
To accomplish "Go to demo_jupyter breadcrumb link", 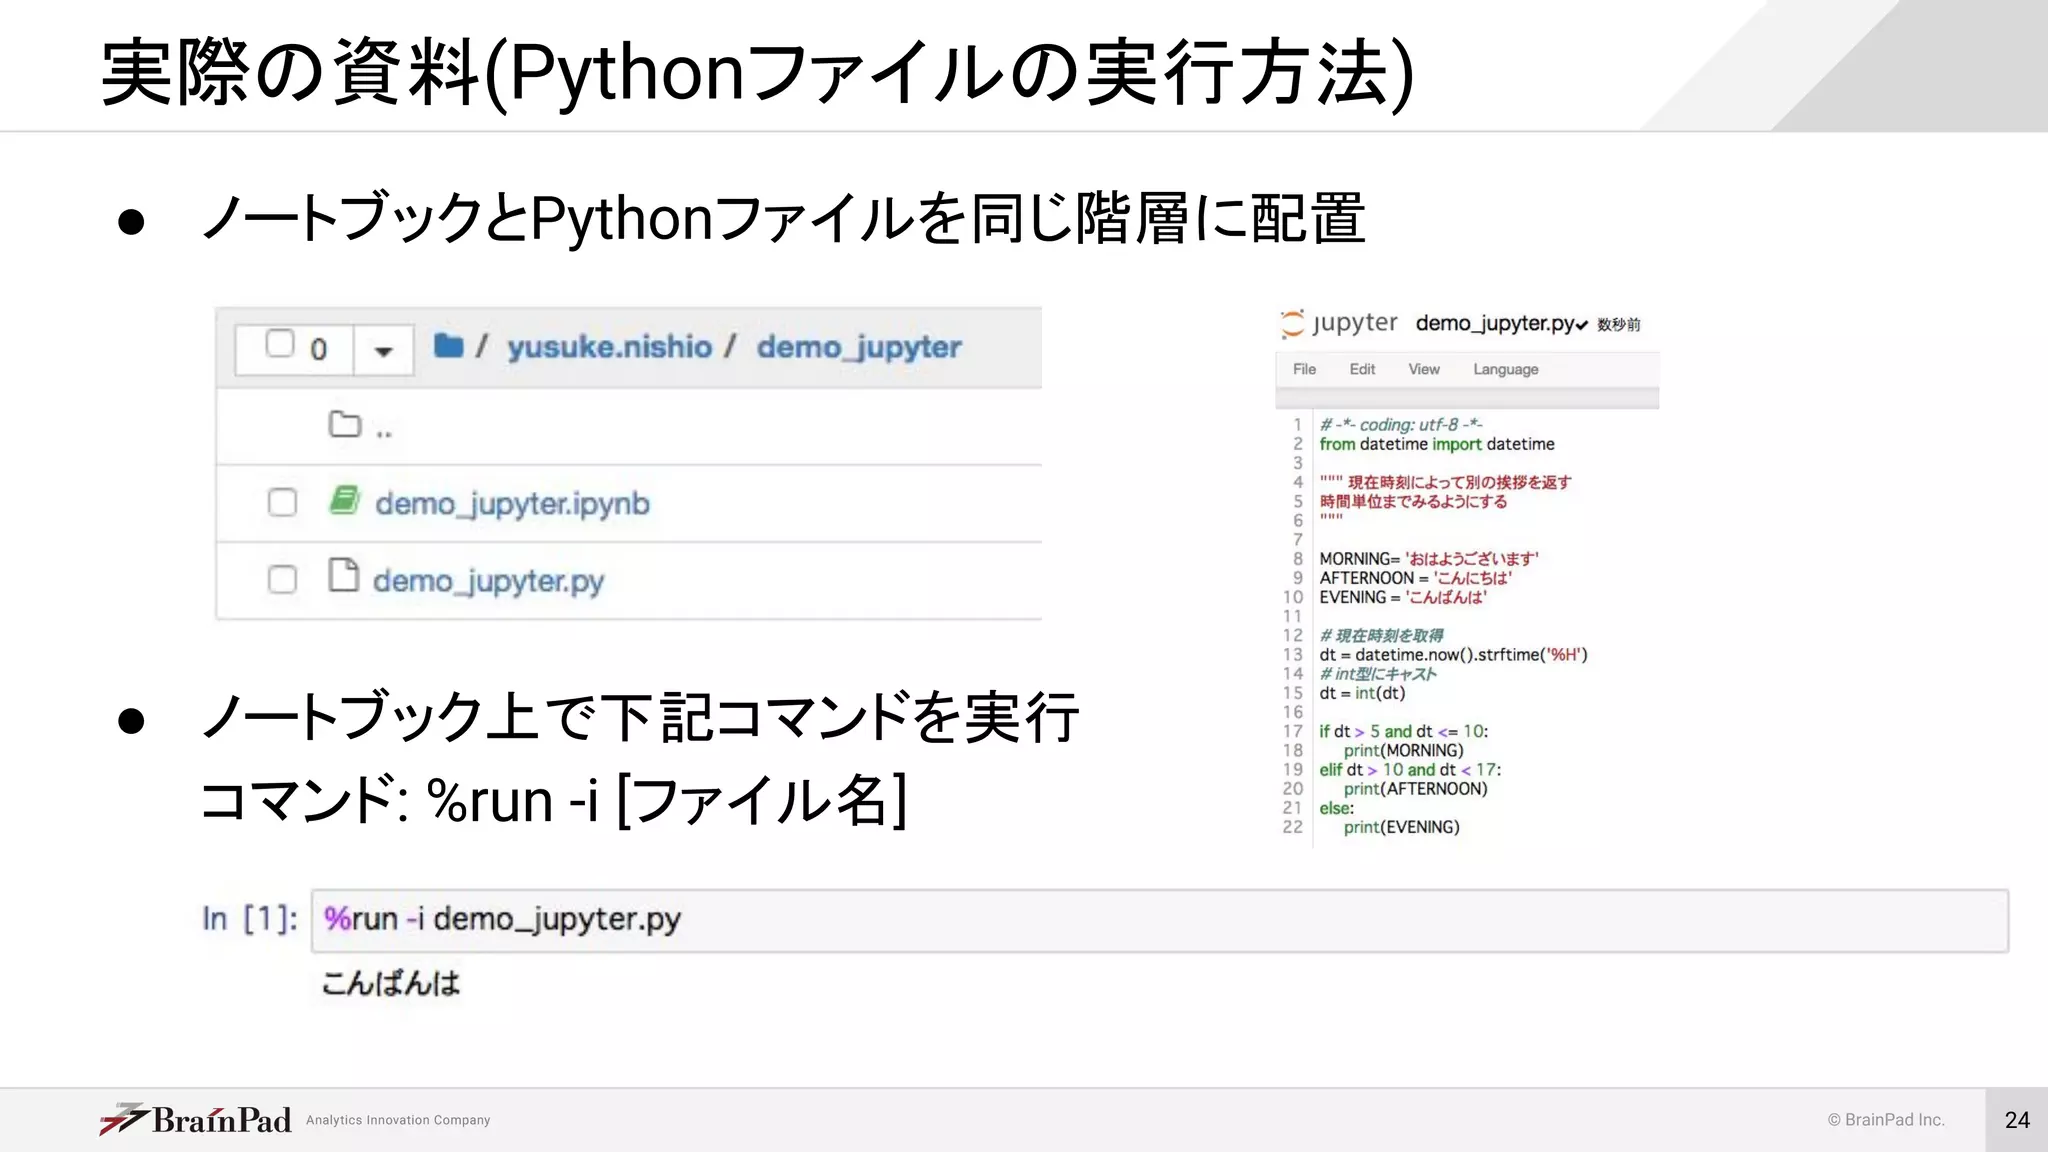I will 859,348.
